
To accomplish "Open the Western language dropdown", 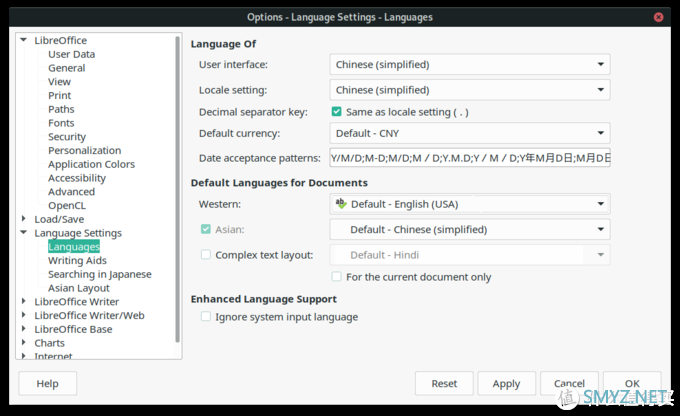I will (470, 204).
